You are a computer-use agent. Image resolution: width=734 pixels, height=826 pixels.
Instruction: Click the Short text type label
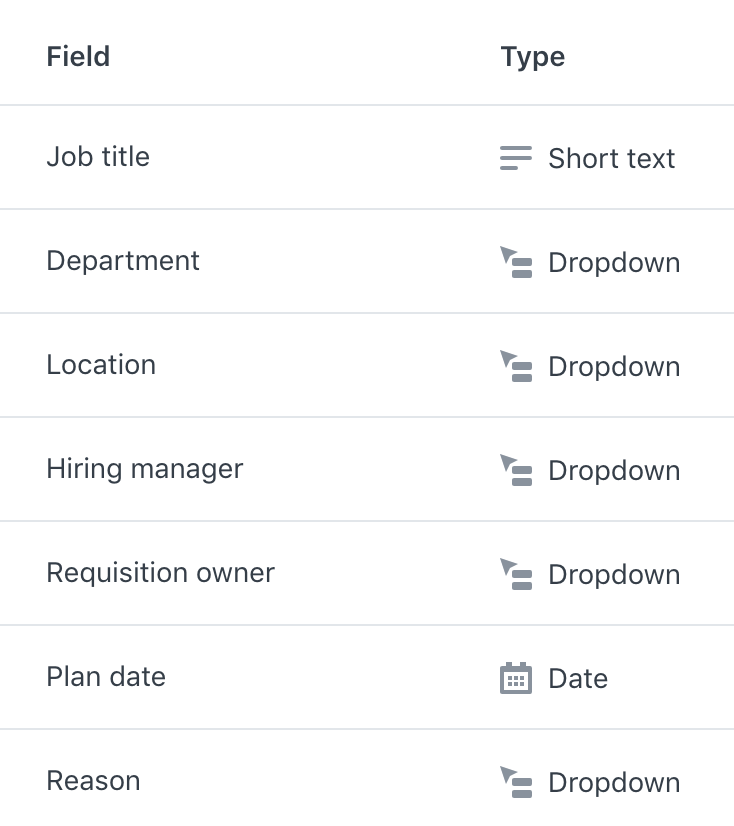(611, 159)
